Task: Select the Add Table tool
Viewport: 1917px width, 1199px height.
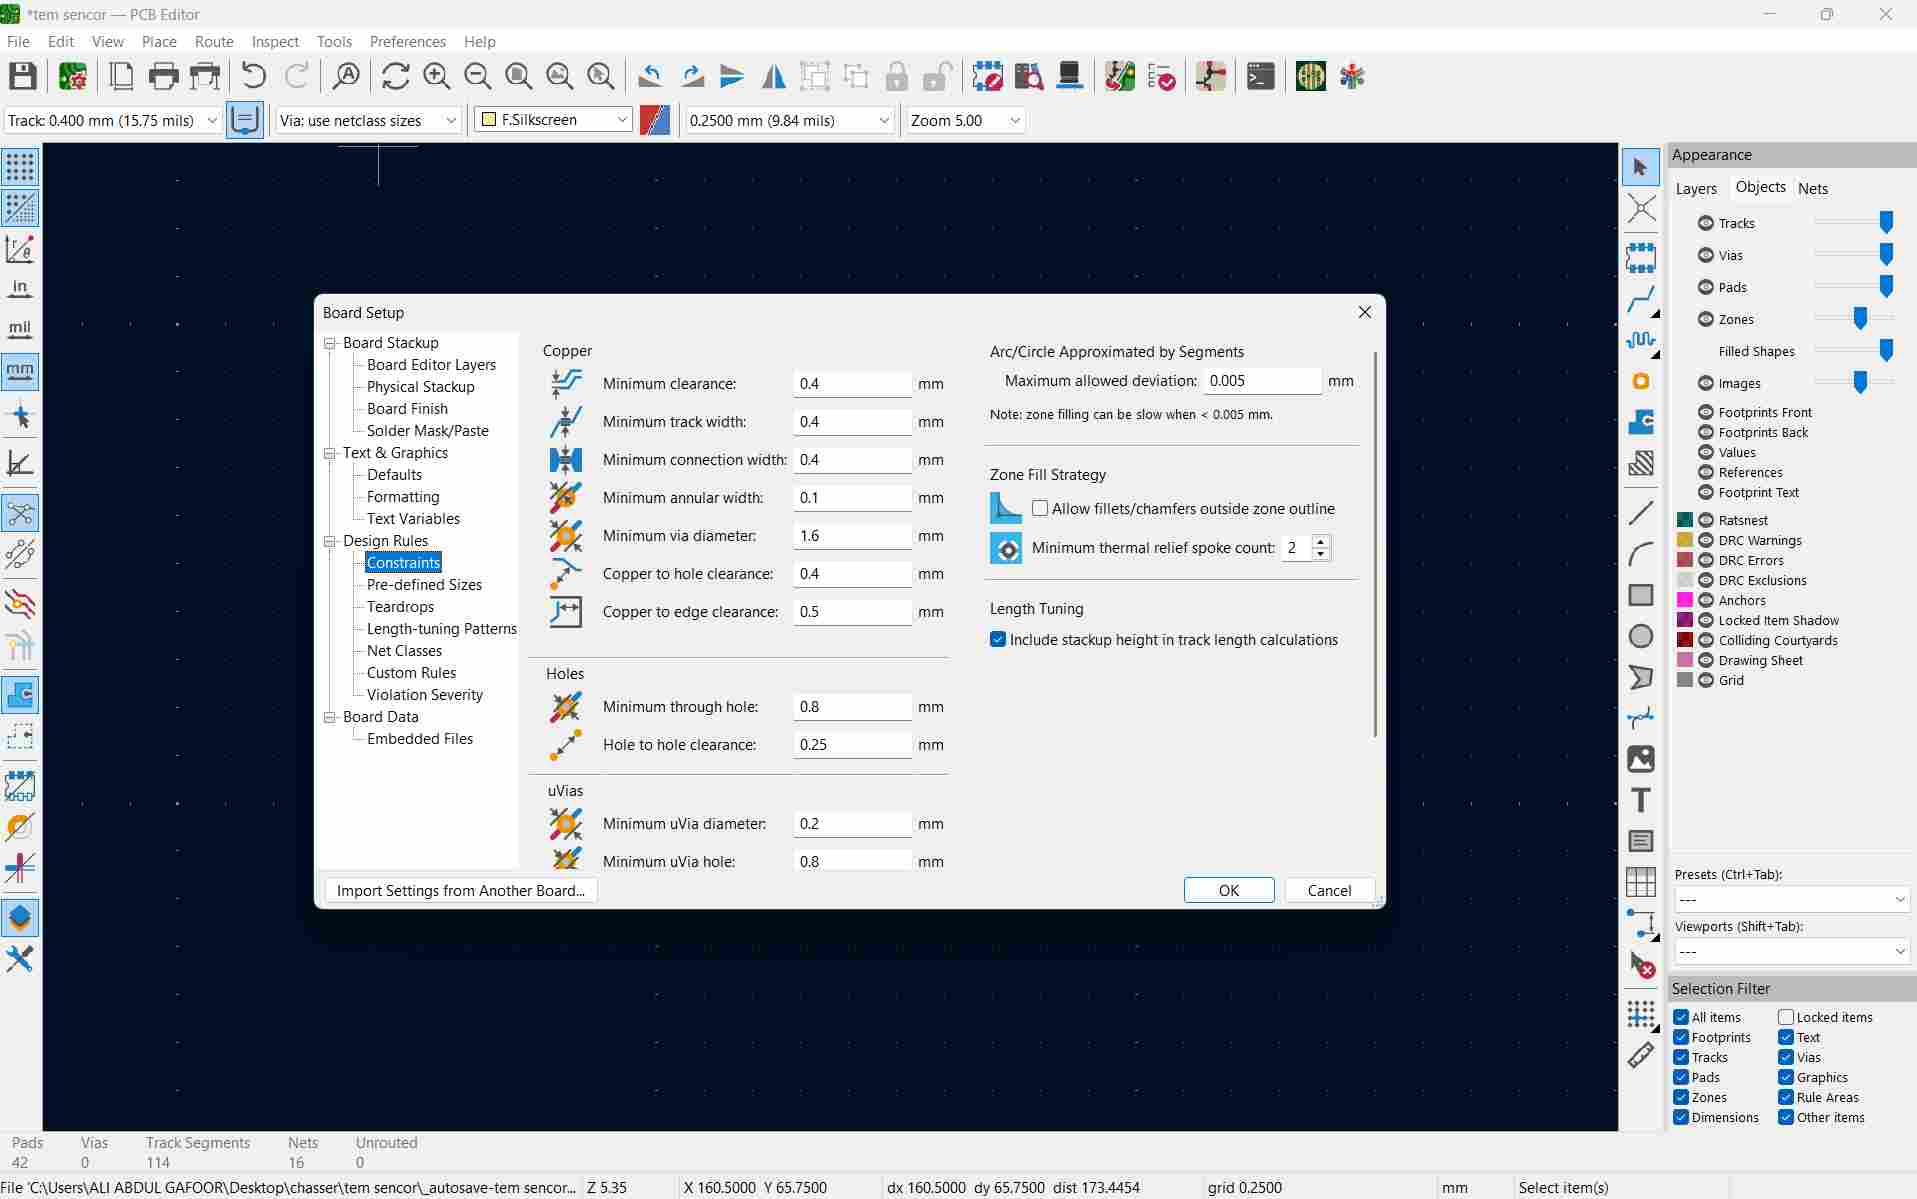Action: tap(1640, 882)
